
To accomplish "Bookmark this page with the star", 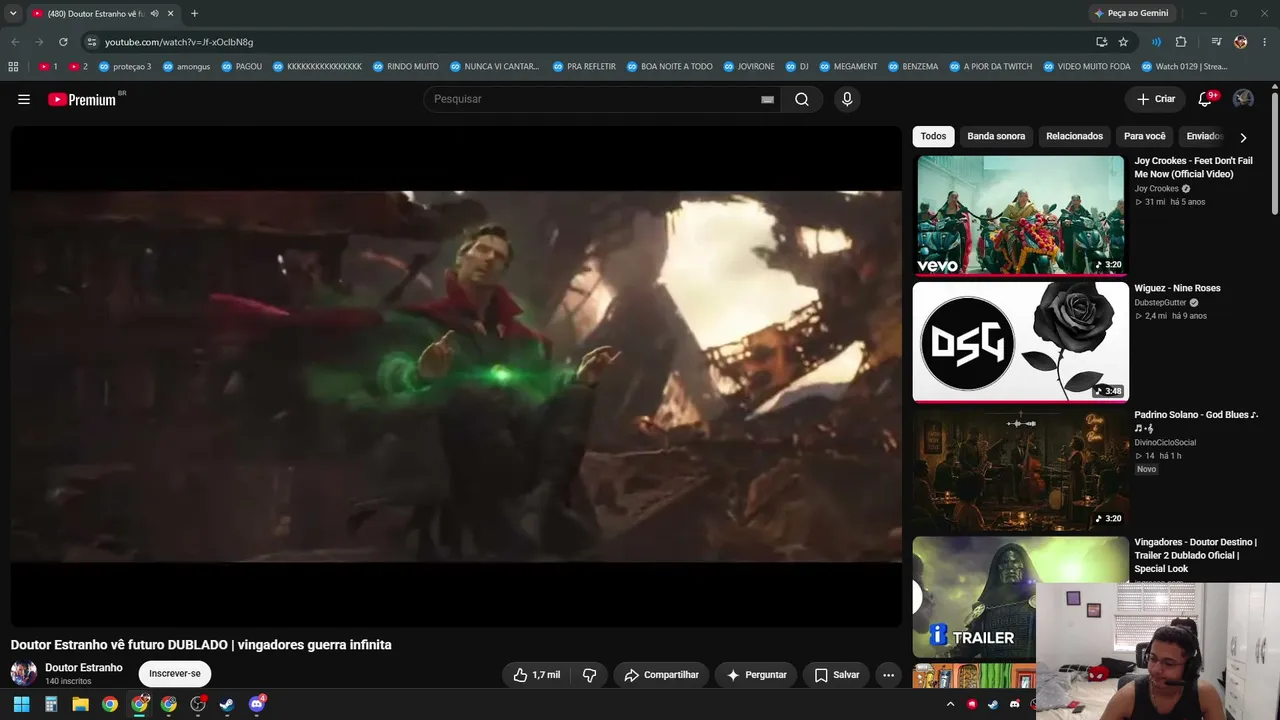I will click(1123, 42).
